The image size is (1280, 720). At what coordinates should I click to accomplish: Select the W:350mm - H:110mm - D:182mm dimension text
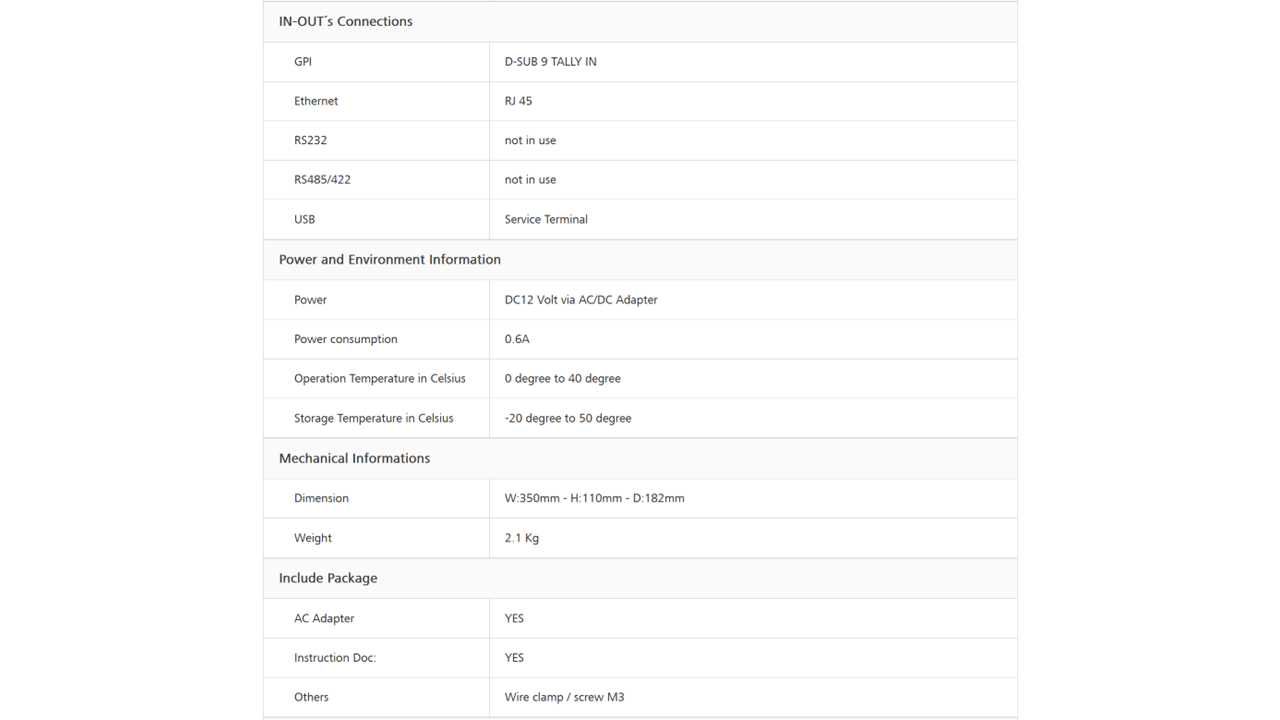point(594,498)
